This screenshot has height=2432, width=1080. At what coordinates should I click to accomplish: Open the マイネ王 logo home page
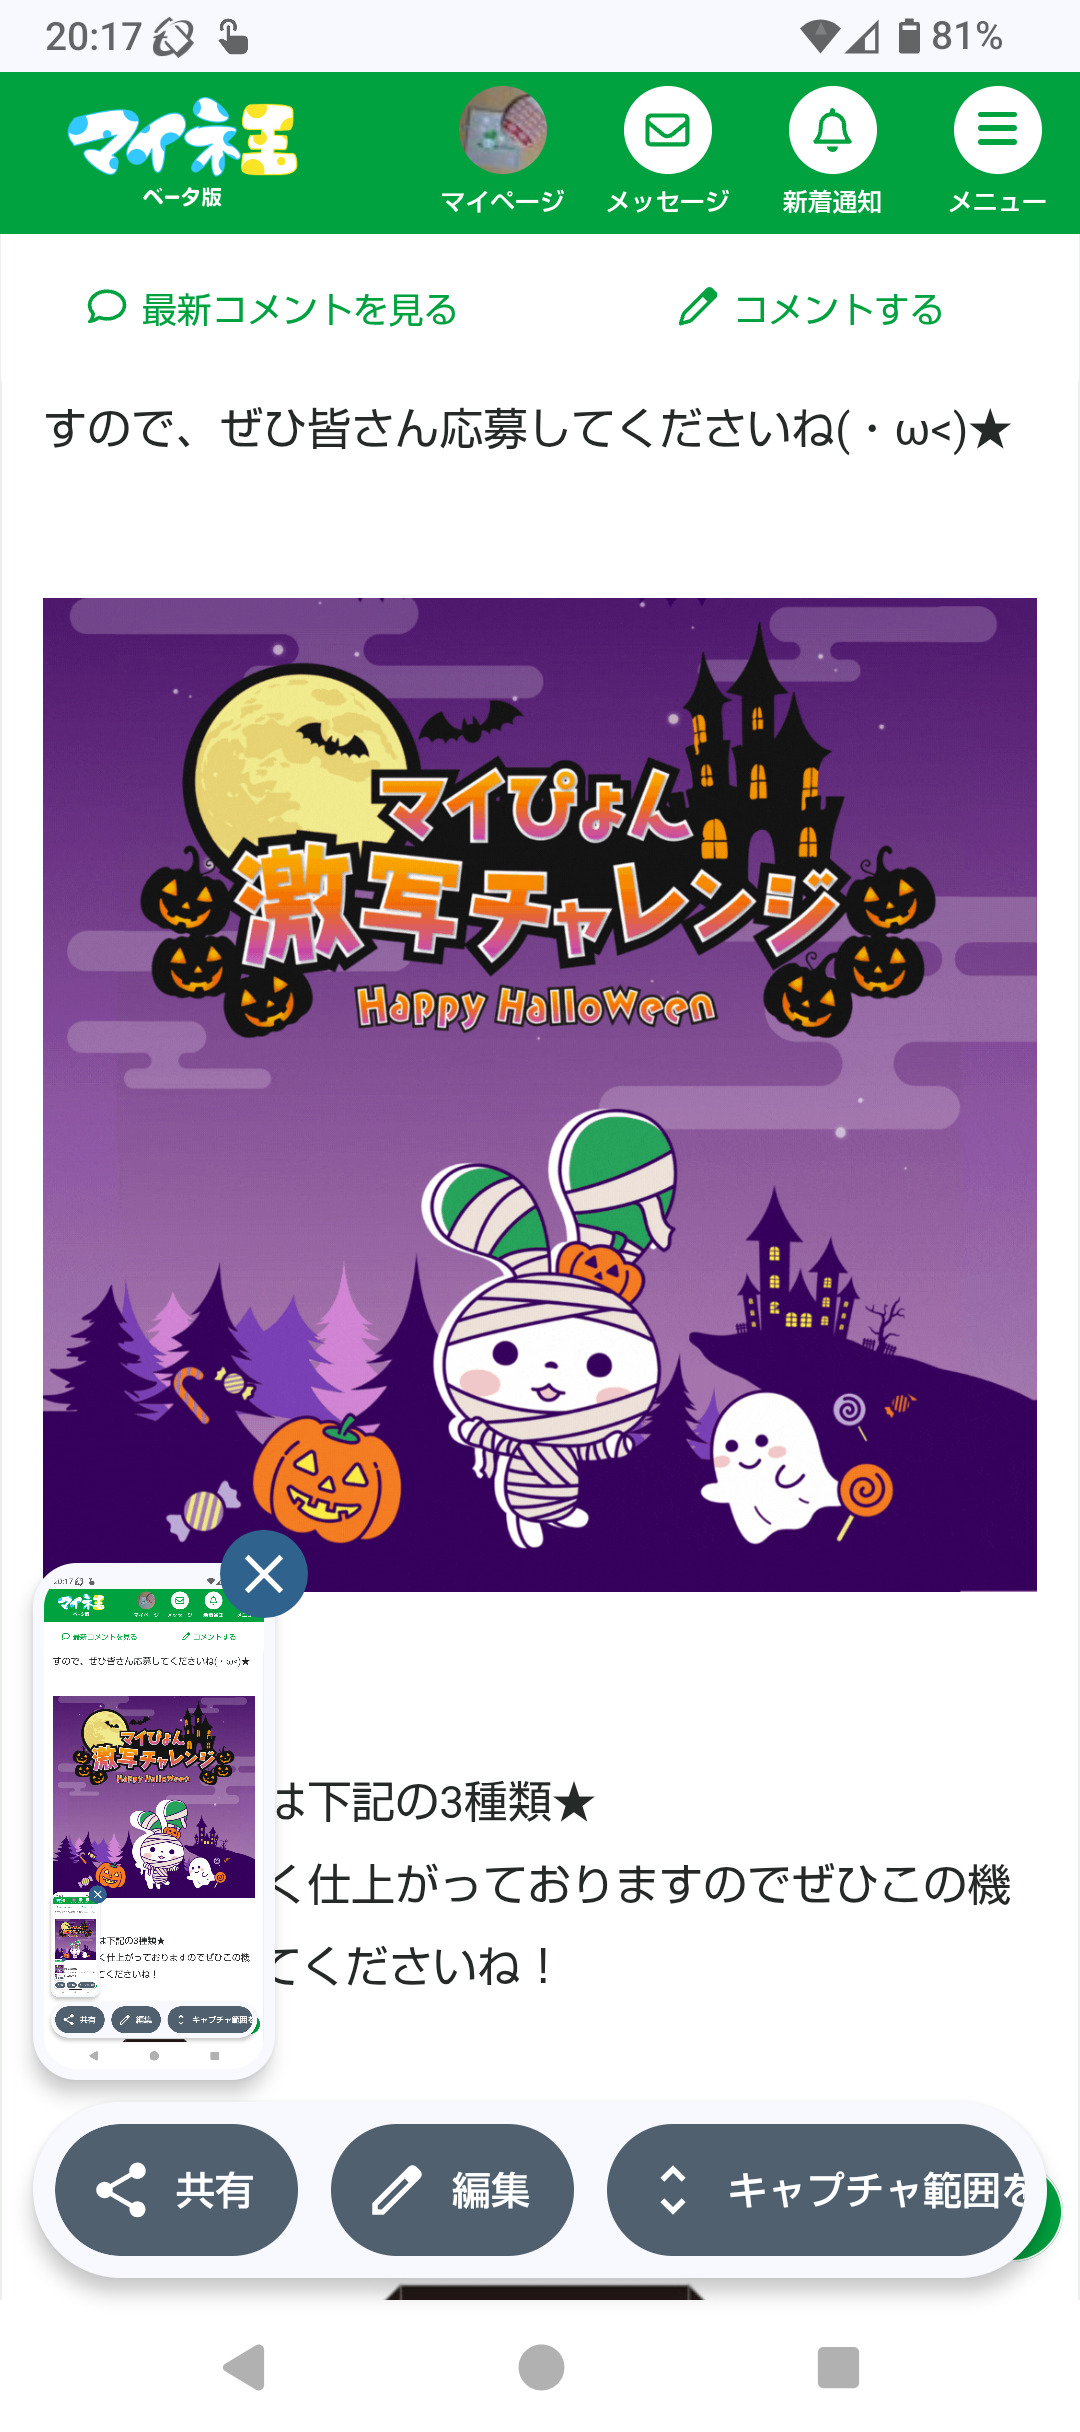click(x=182, y=152)
